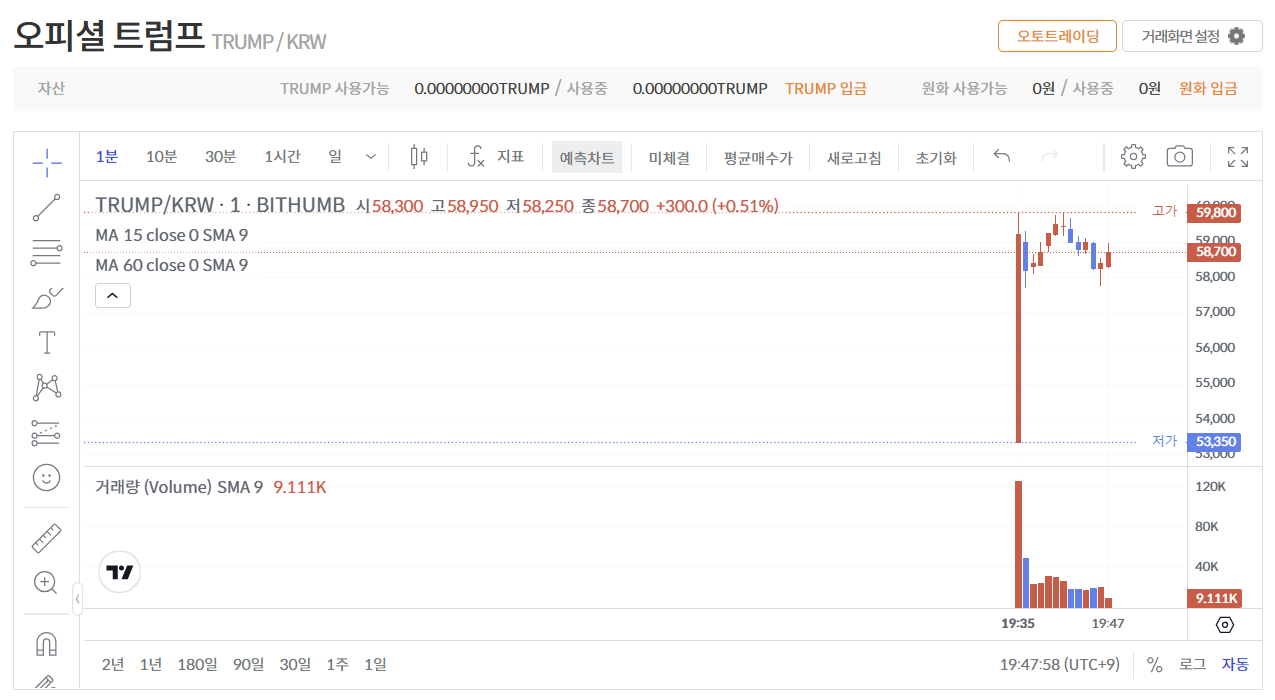
Task: Activate the zoom-in magnifier tool
Action: (46, 582)
